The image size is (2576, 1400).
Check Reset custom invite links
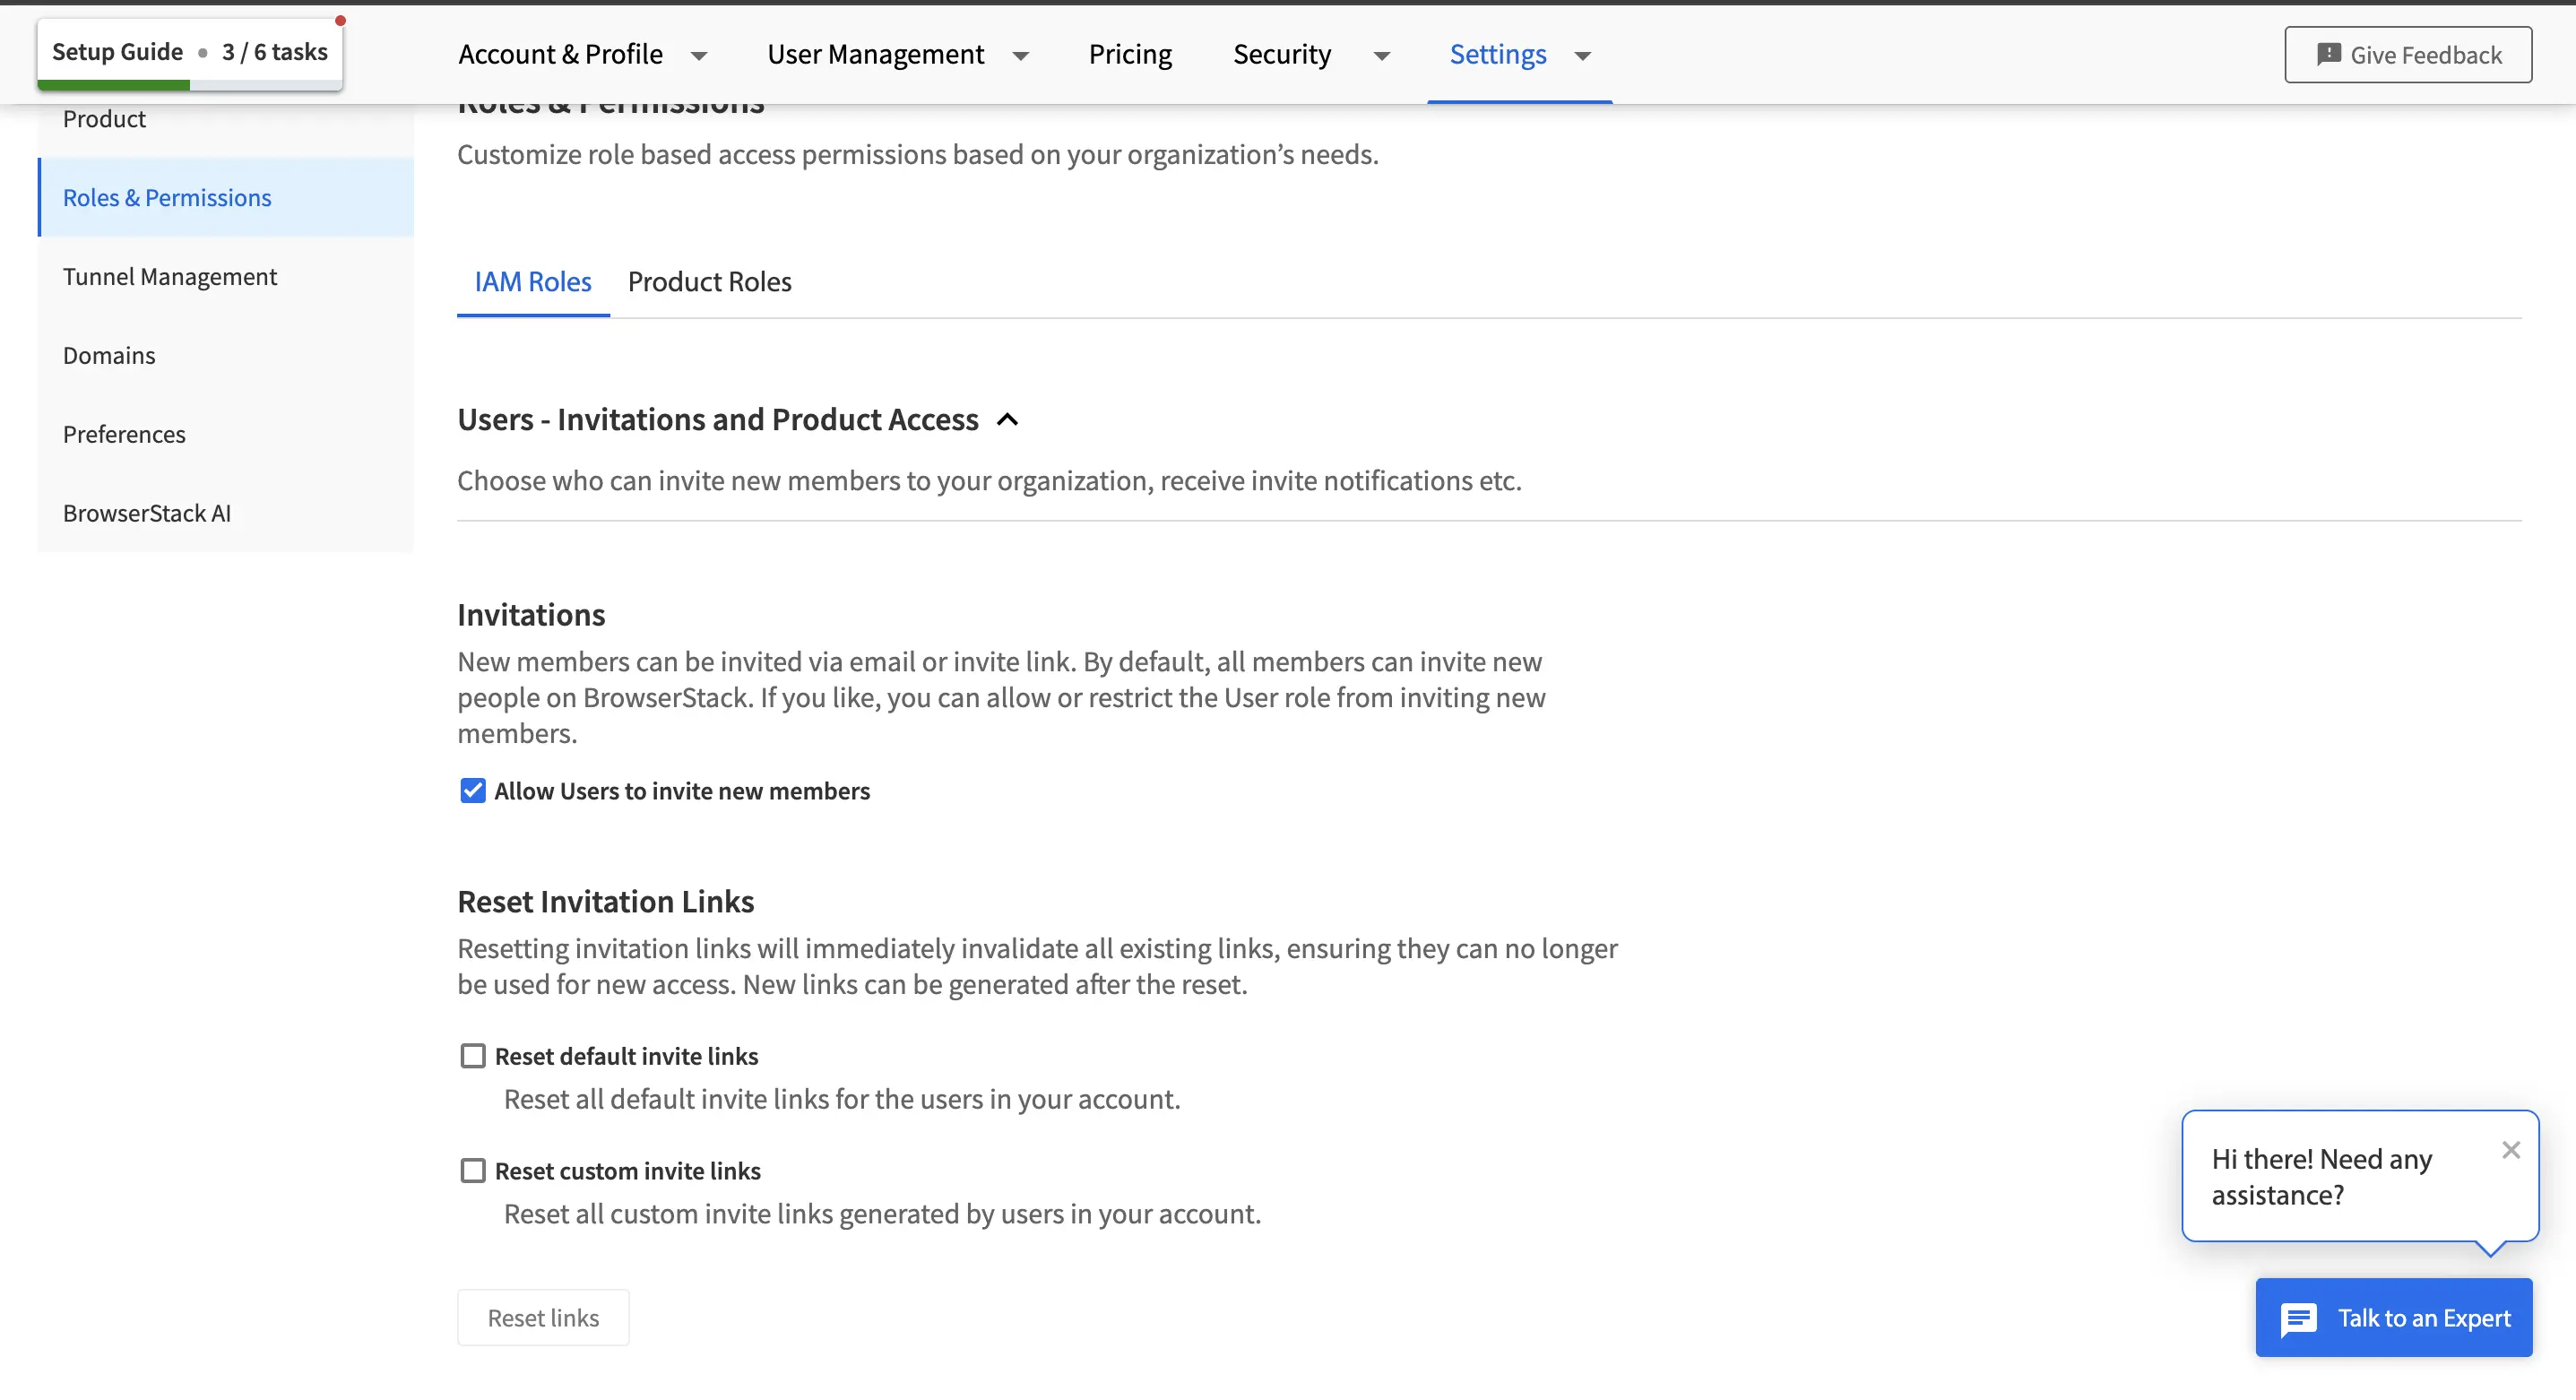[x=472, y=1170]
